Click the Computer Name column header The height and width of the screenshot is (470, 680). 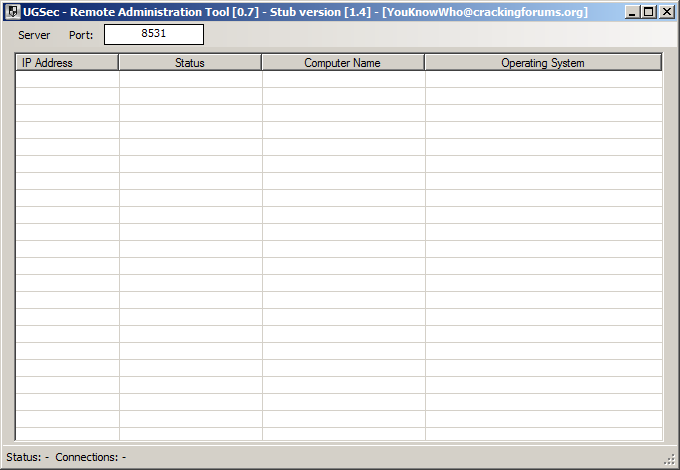click(x=342, y=63)
